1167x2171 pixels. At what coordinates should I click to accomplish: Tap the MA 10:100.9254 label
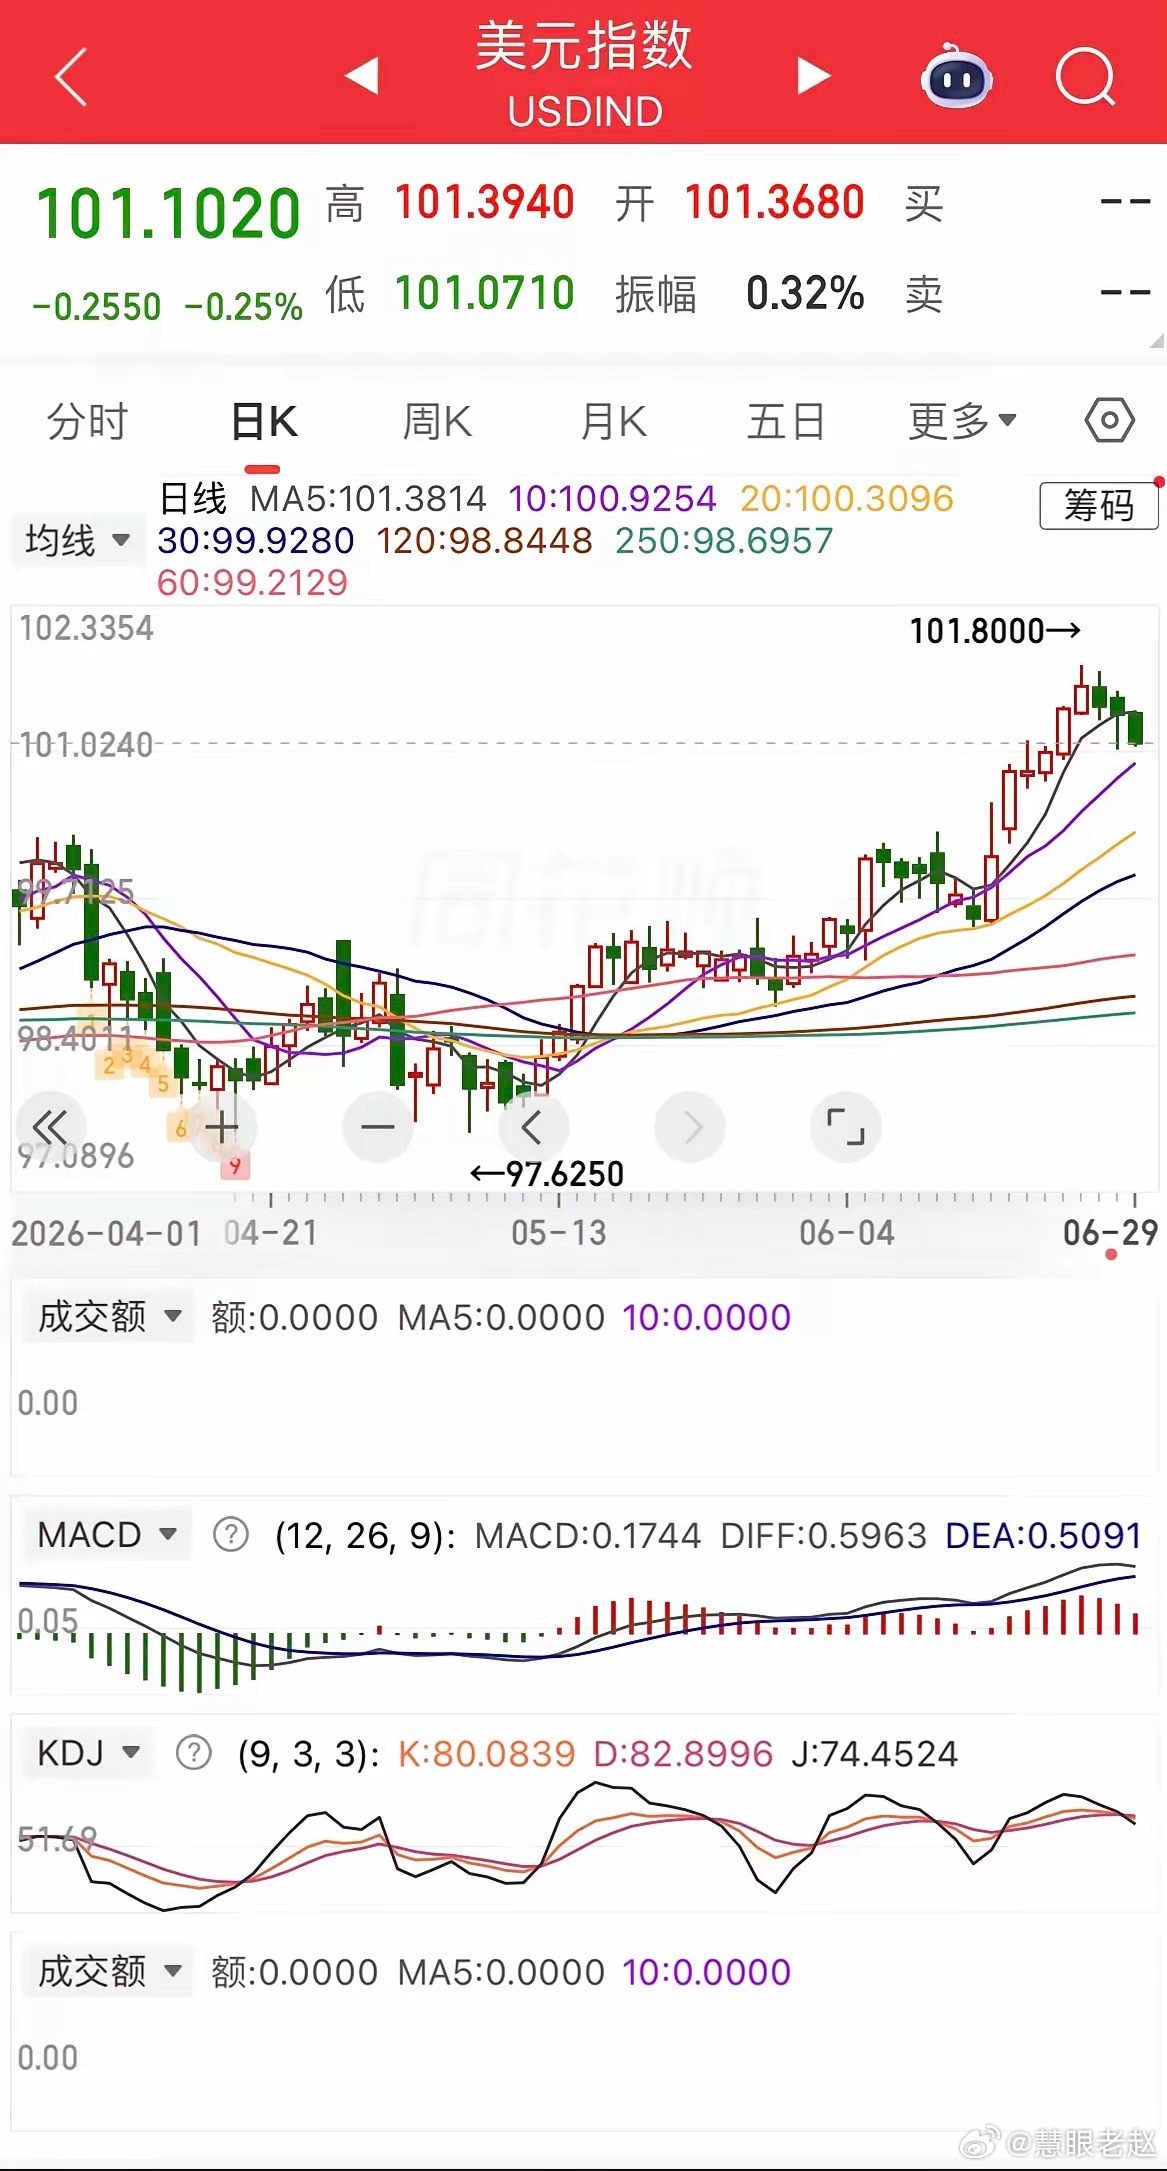[x=612, y=498]
